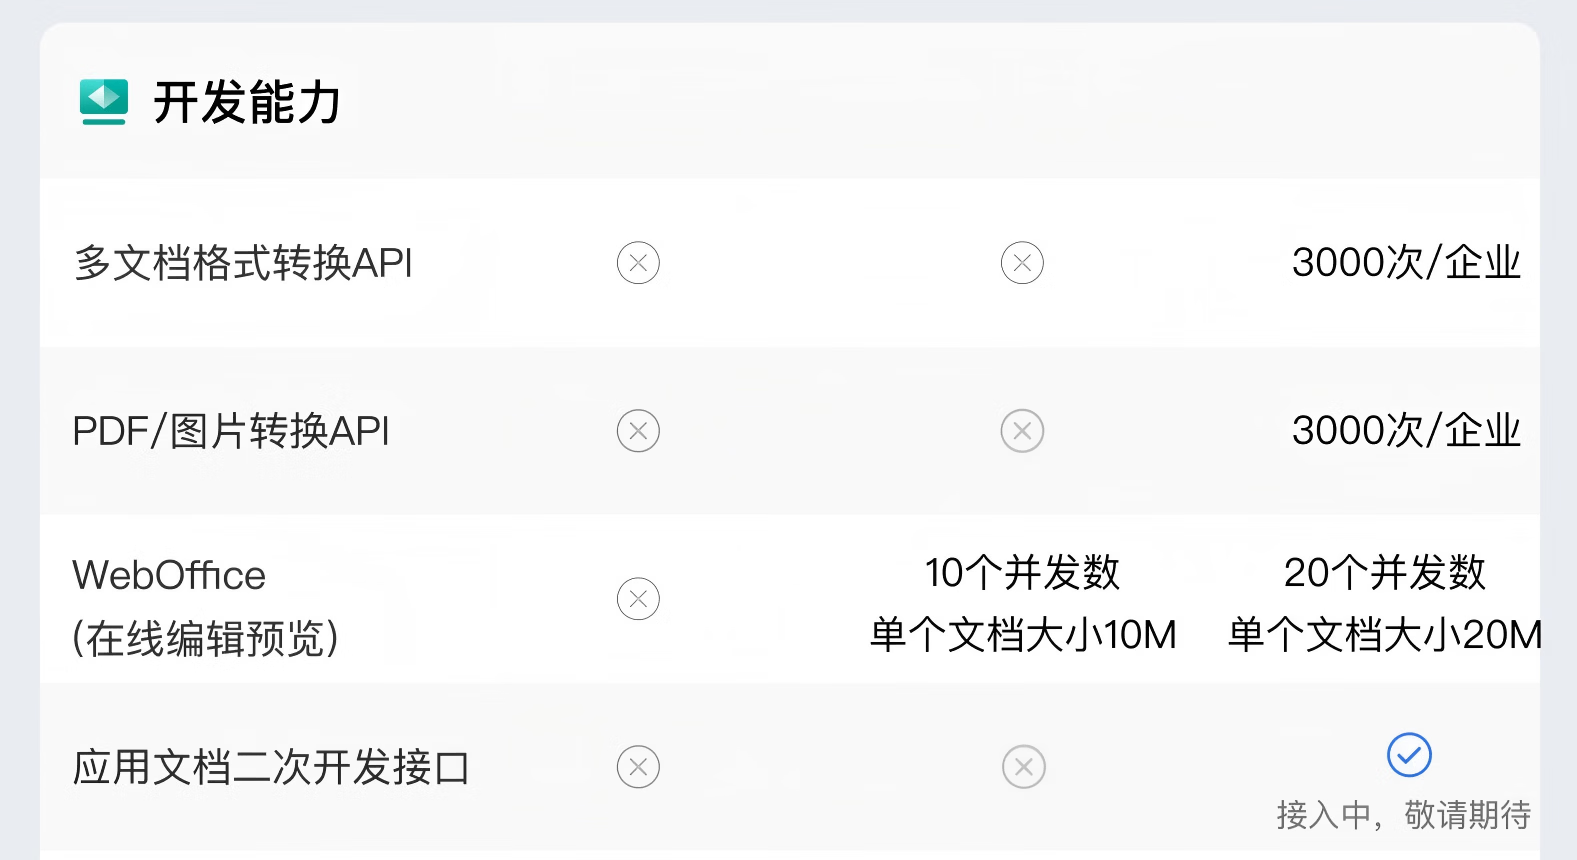Click the X icon in WebOffice row
Screen dimensions: 1577x860
pos(638,599)
